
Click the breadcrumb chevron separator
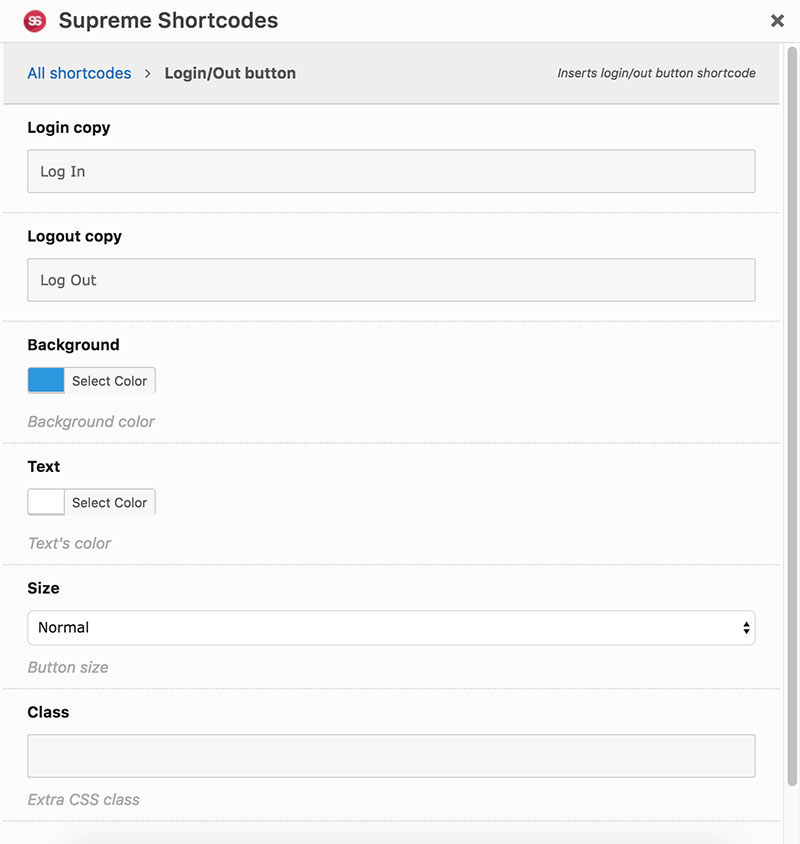pos(148,74)
